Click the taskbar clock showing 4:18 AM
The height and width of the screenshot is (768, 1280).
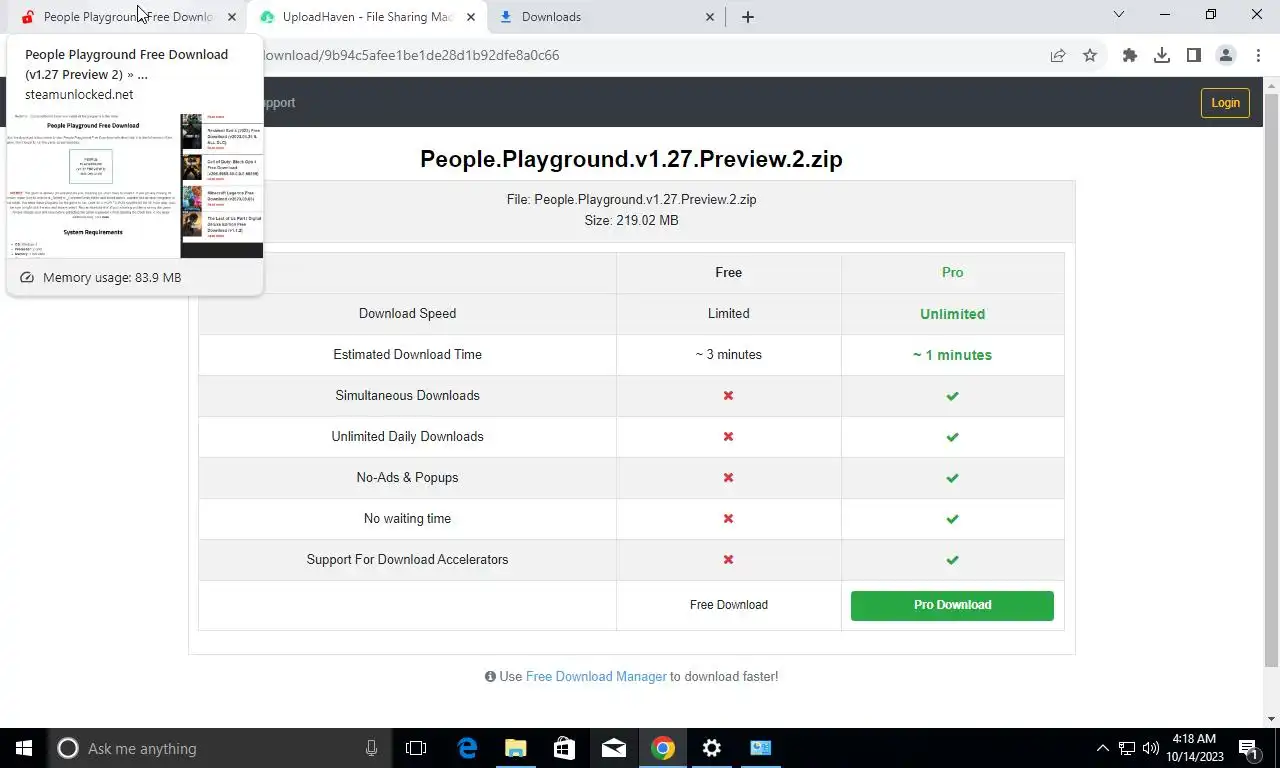click(x=1193, y=748)
